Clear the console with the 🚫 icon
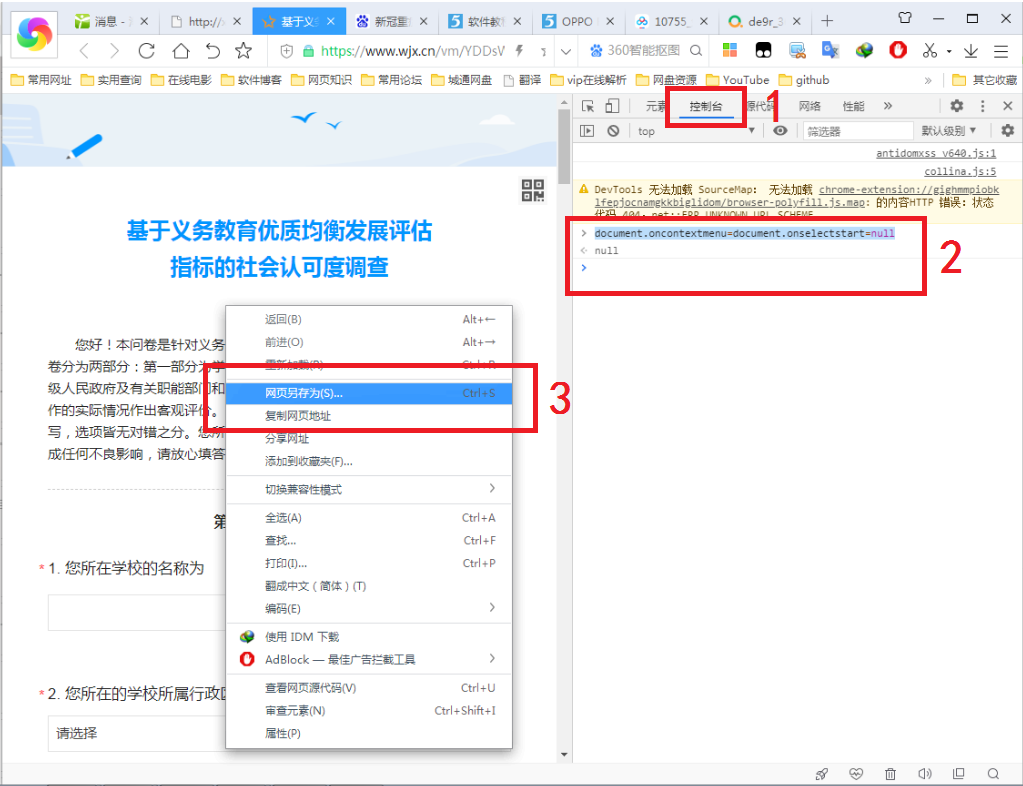The image size is (1023, 786). pyautogui.click(x=614, y=129)
